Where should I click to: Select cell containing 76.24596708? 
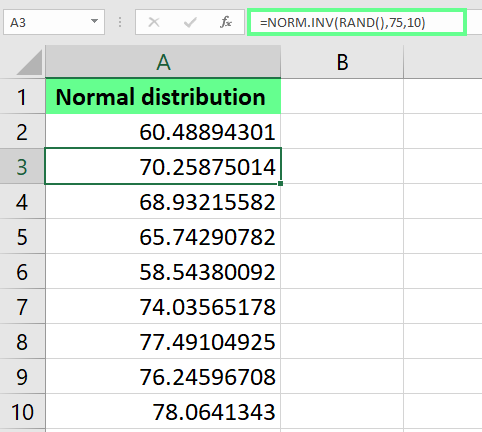[x=163, y=377]
